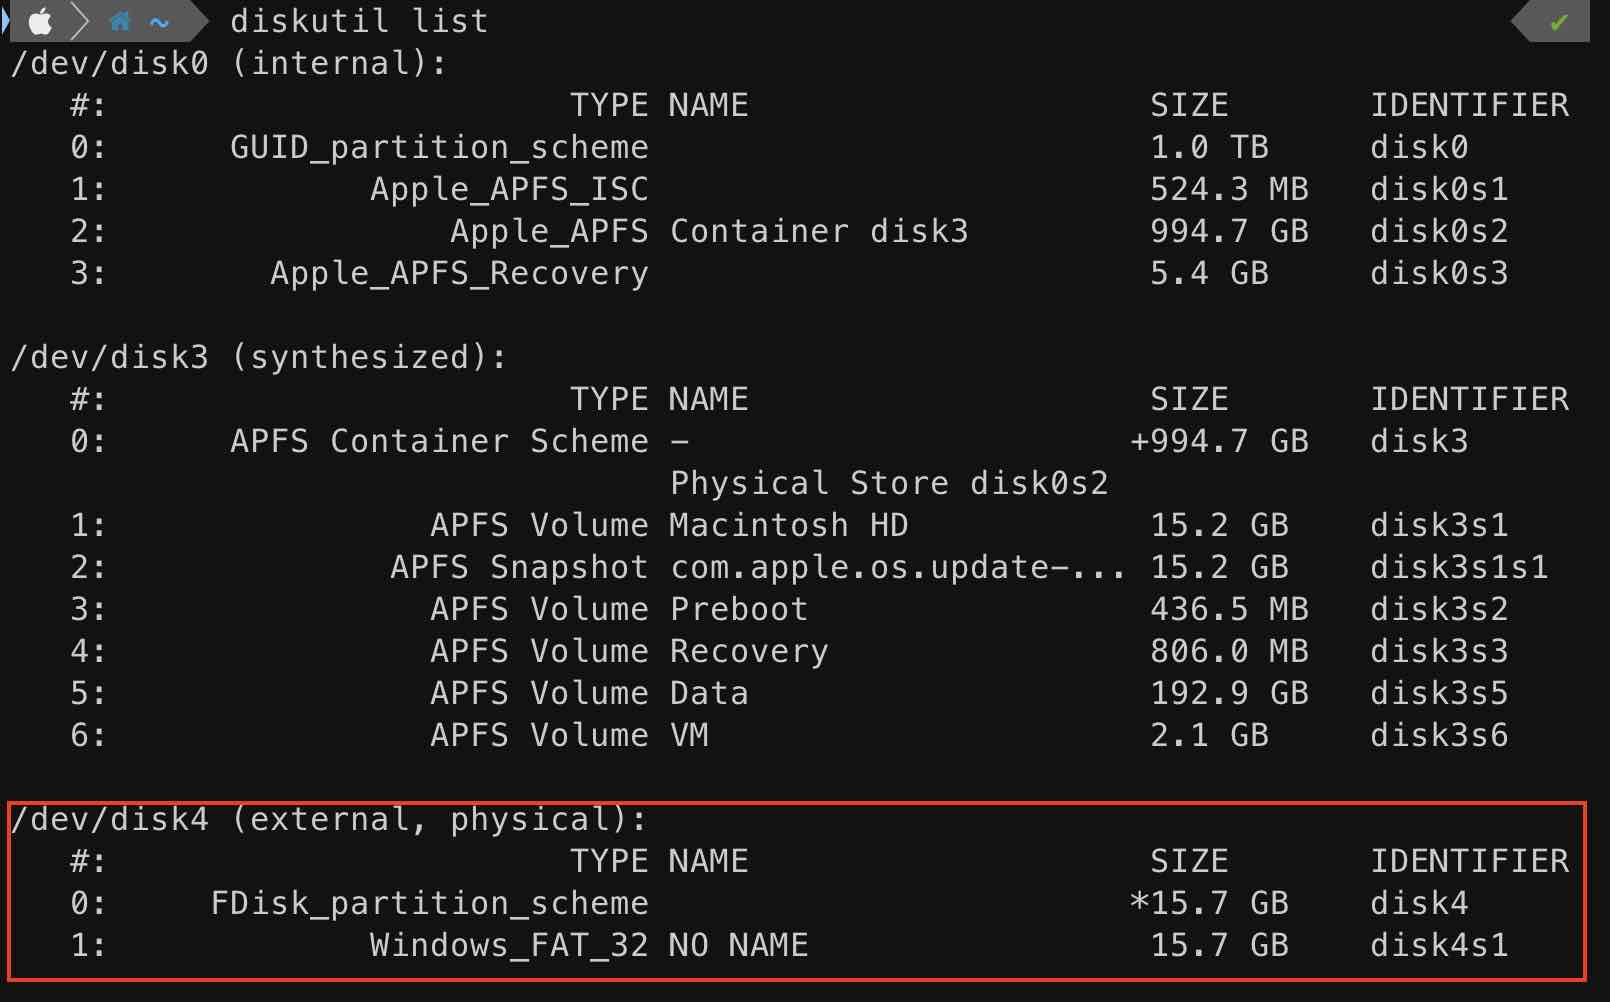Image resolution: width=1610 pixels, height=1002 pixels.
Task: Click 'FDisk_partition_scheme' type text
Action: [x=429, y=903]
